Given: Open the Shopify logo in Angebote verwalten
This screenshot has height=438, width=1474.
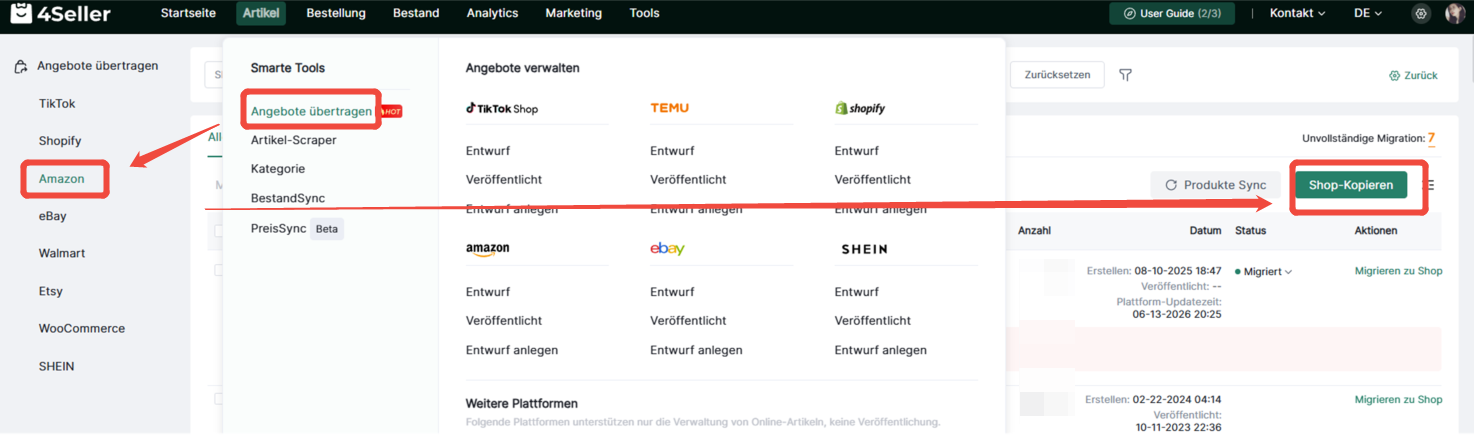Looking at the screenshot, I should tap(860, 108).
